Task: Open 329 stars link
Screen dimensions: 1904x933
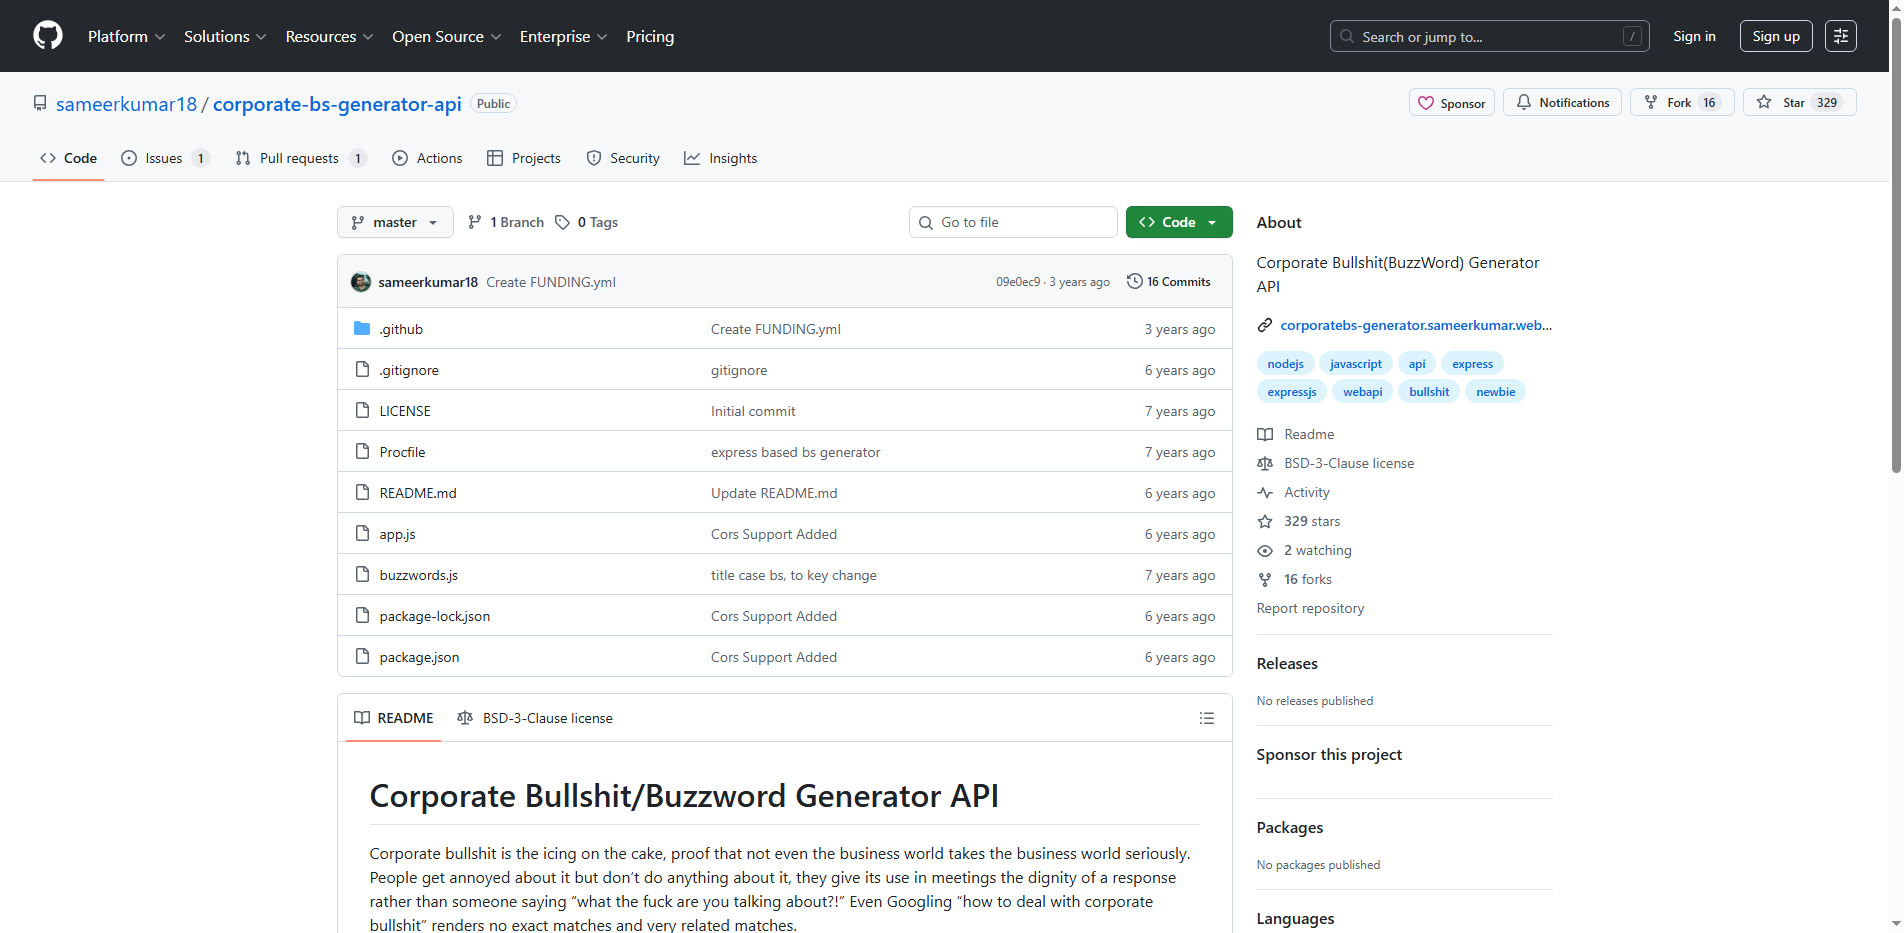Action: 1299,521
